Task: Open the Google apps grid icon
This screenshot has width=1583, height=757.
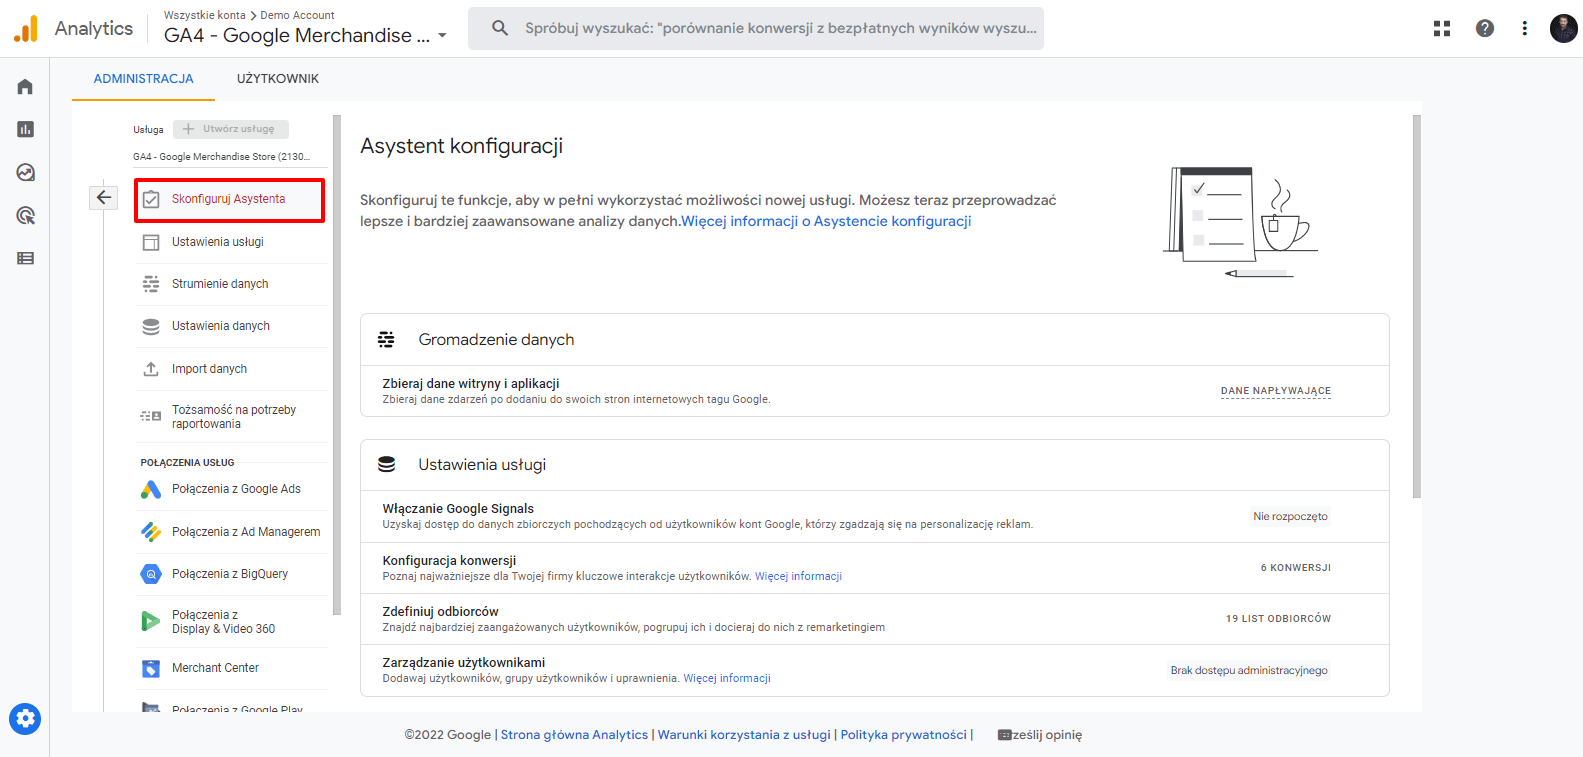Action: [x=1441, y=28]
